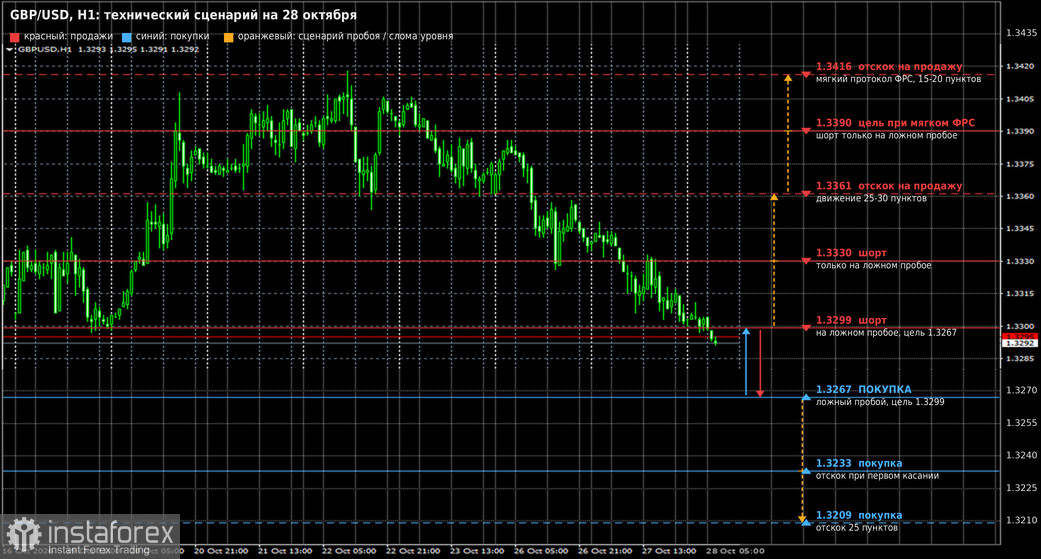This screenshot has width=1041, height=559.
Task: Click the time axis label '26 Oct 05:00'
Action: pos(541,551)
